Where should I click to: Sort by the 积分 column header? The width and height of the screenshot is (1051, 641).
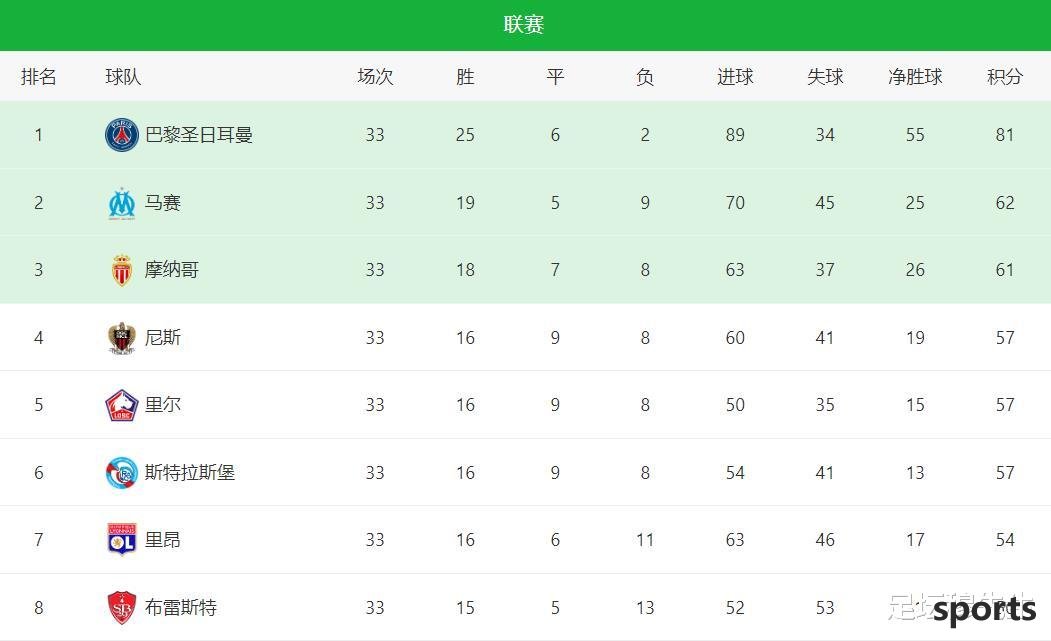click(1005, 76)
